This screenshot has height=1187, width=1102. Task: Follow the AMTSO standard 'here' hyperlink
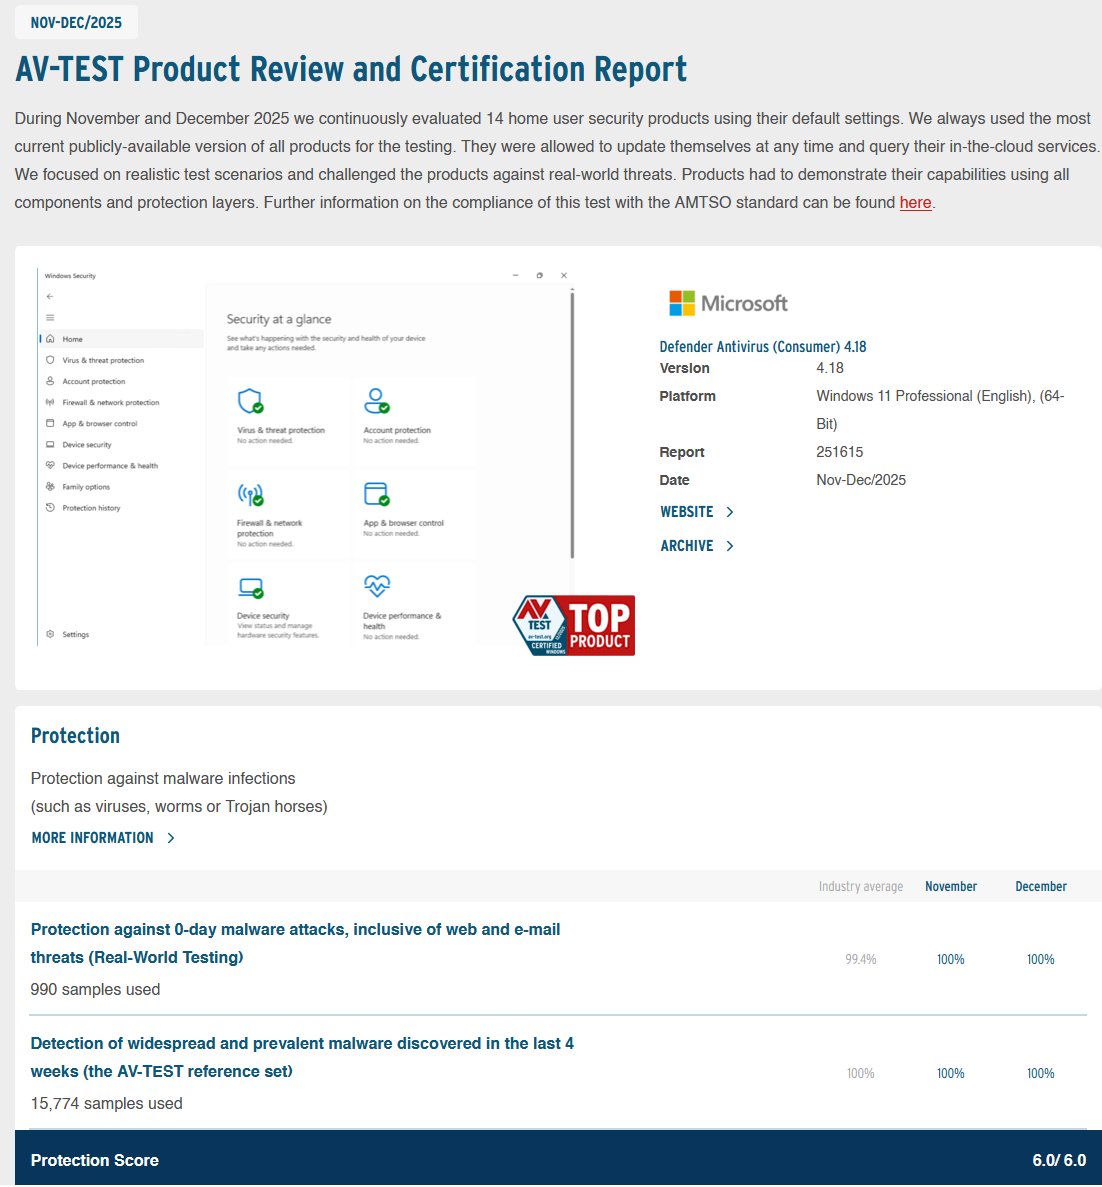(915, 203)
